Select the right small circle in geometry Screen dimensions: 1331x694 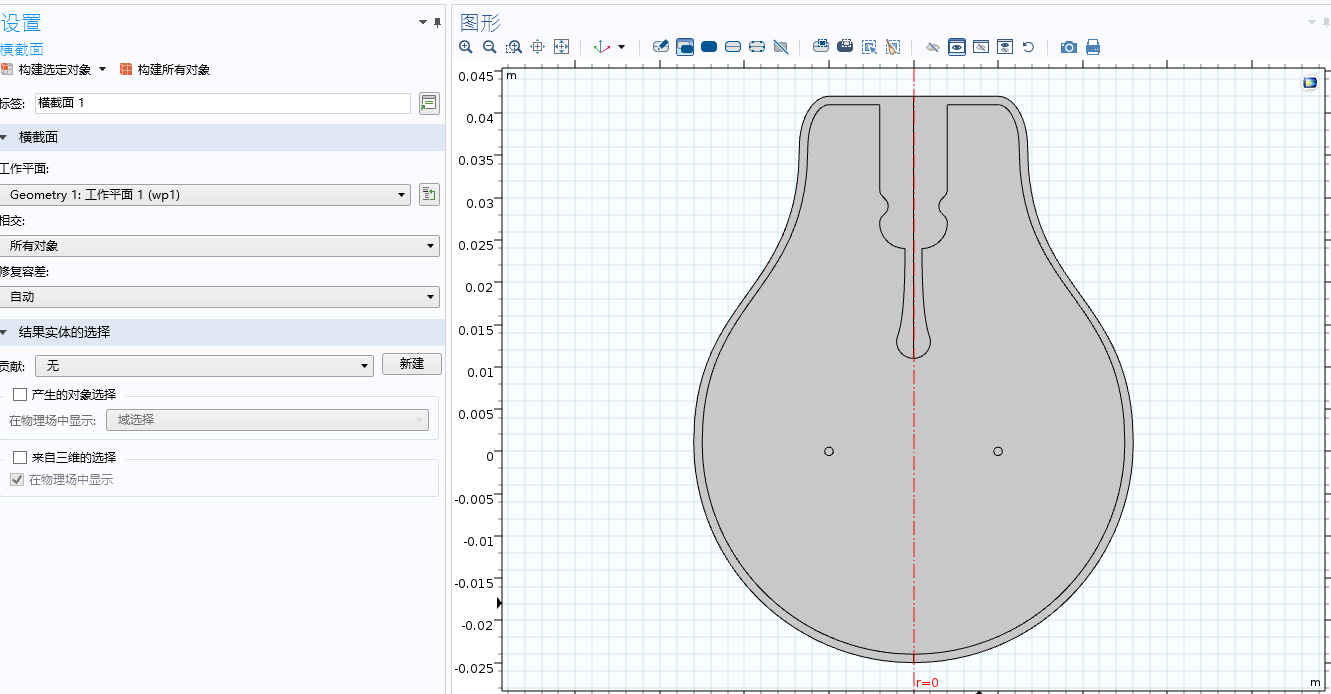click(998, 451)
